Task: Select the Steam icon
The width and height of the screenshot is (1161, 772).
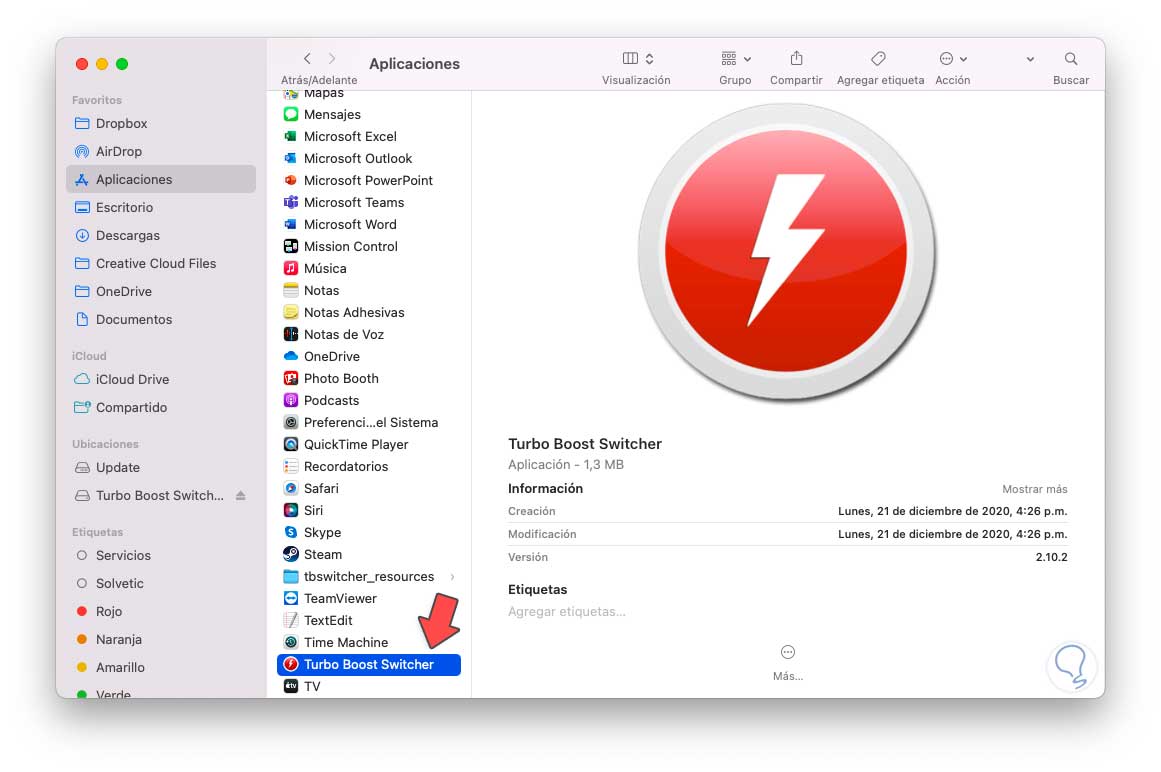Action: click(x=291, y=554)
